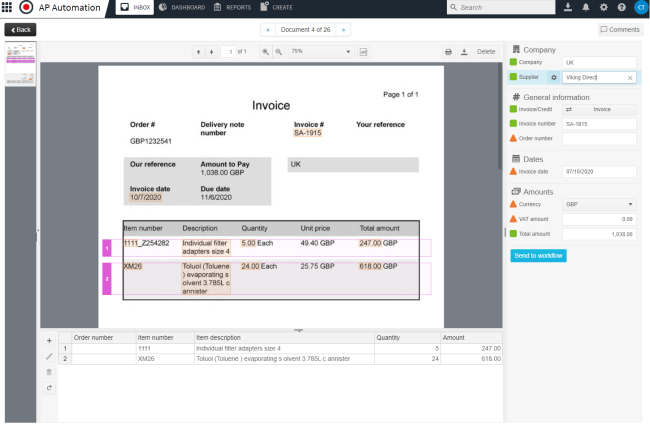Click the 247.00 GBP total on invoice

[378, 243]
